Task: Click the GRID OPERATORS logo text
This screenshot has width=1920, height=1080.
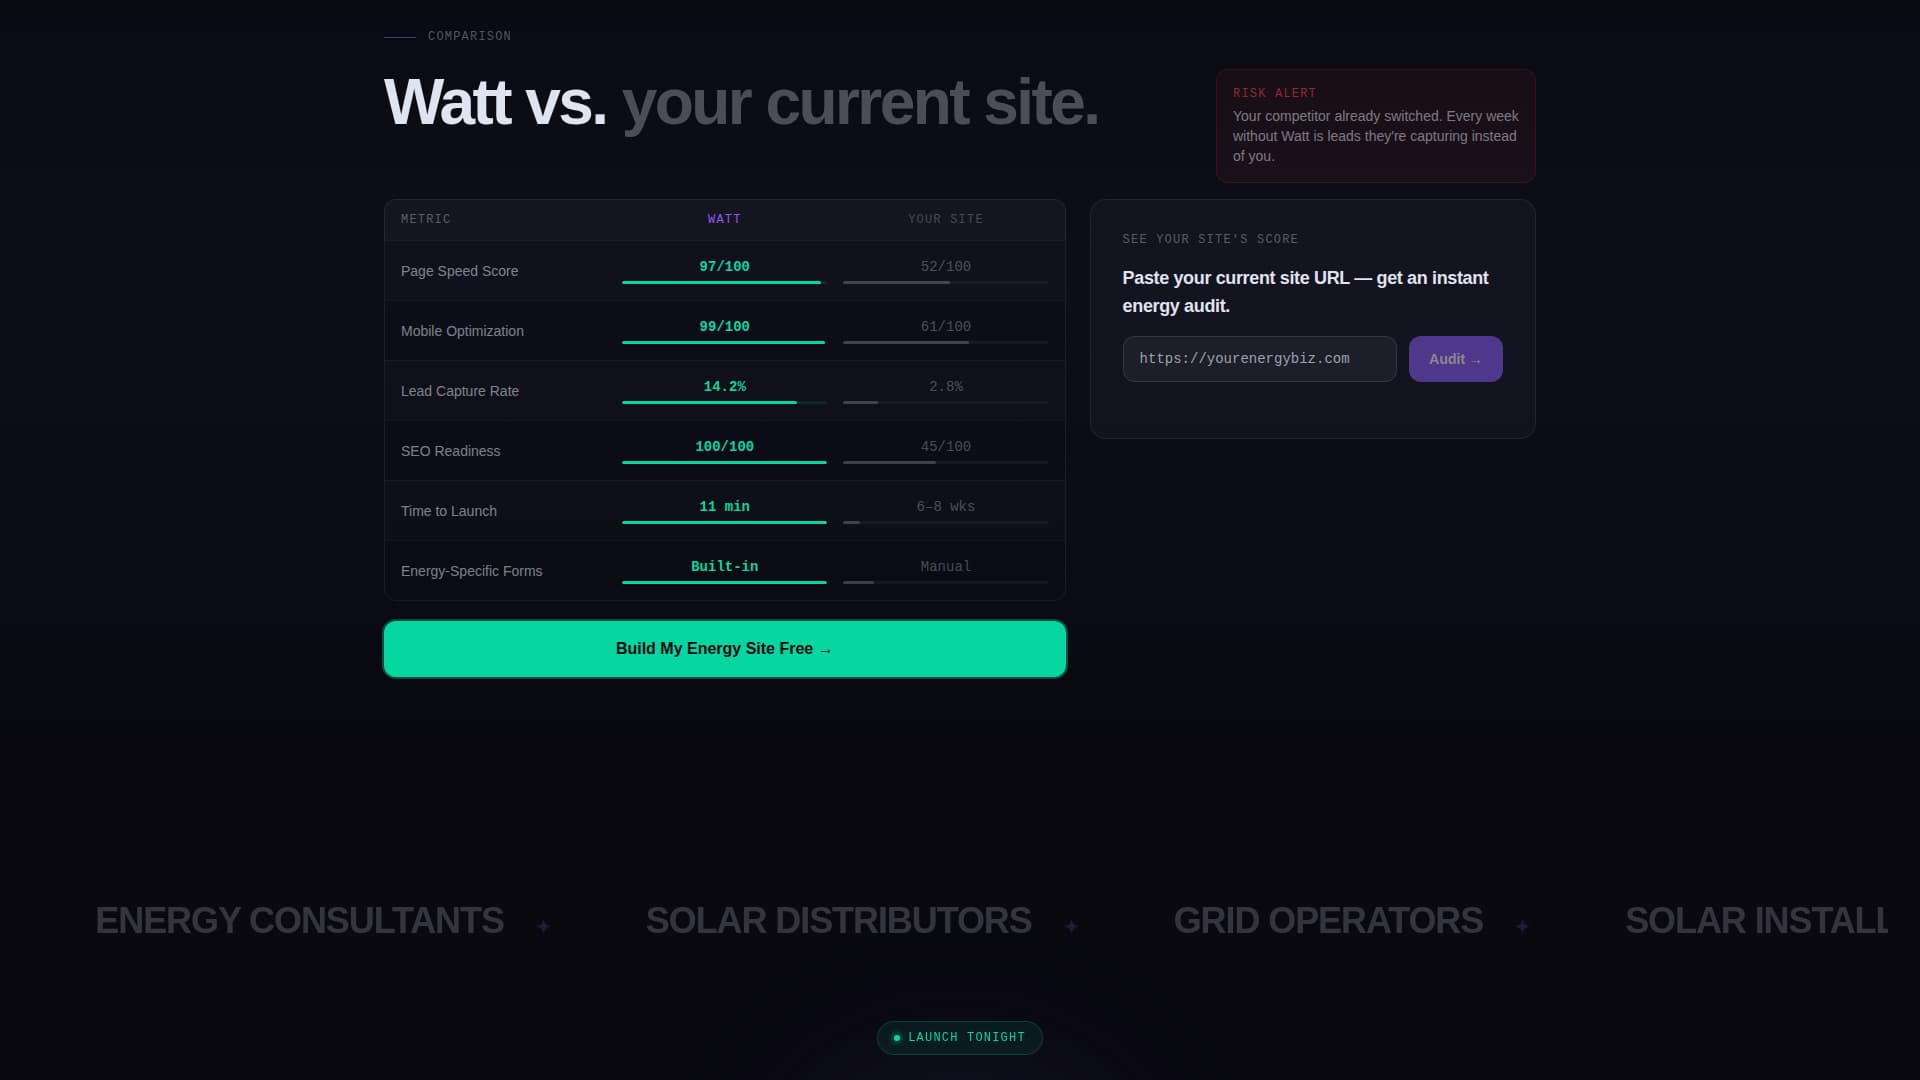Action: click(1329, 920)
